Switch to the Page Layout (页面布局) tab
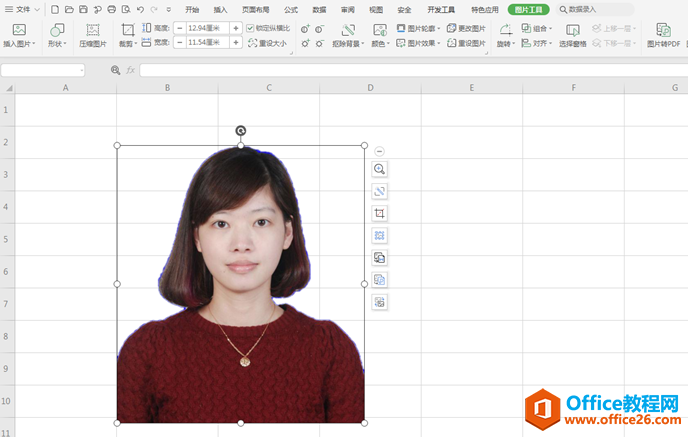Viewport: 688px width, 437px height. (x=255, y=9)
